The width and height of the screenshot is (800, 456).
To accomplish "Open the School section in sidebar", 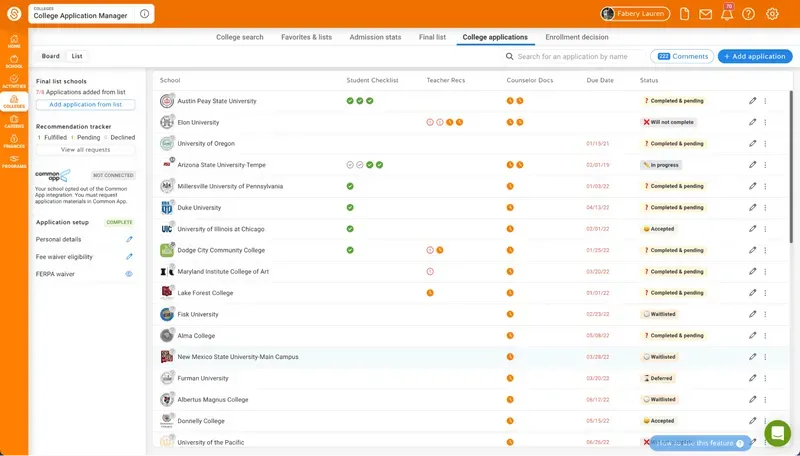I will click(x=14, y=61).
